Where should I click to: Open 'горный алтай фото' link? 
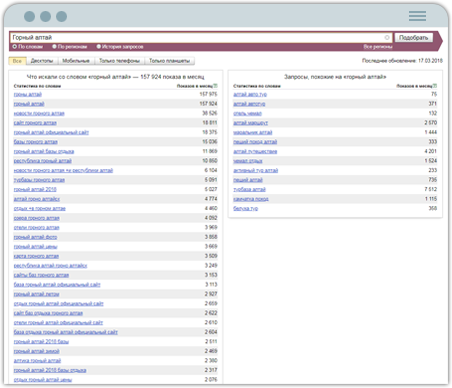coord(35,237)
